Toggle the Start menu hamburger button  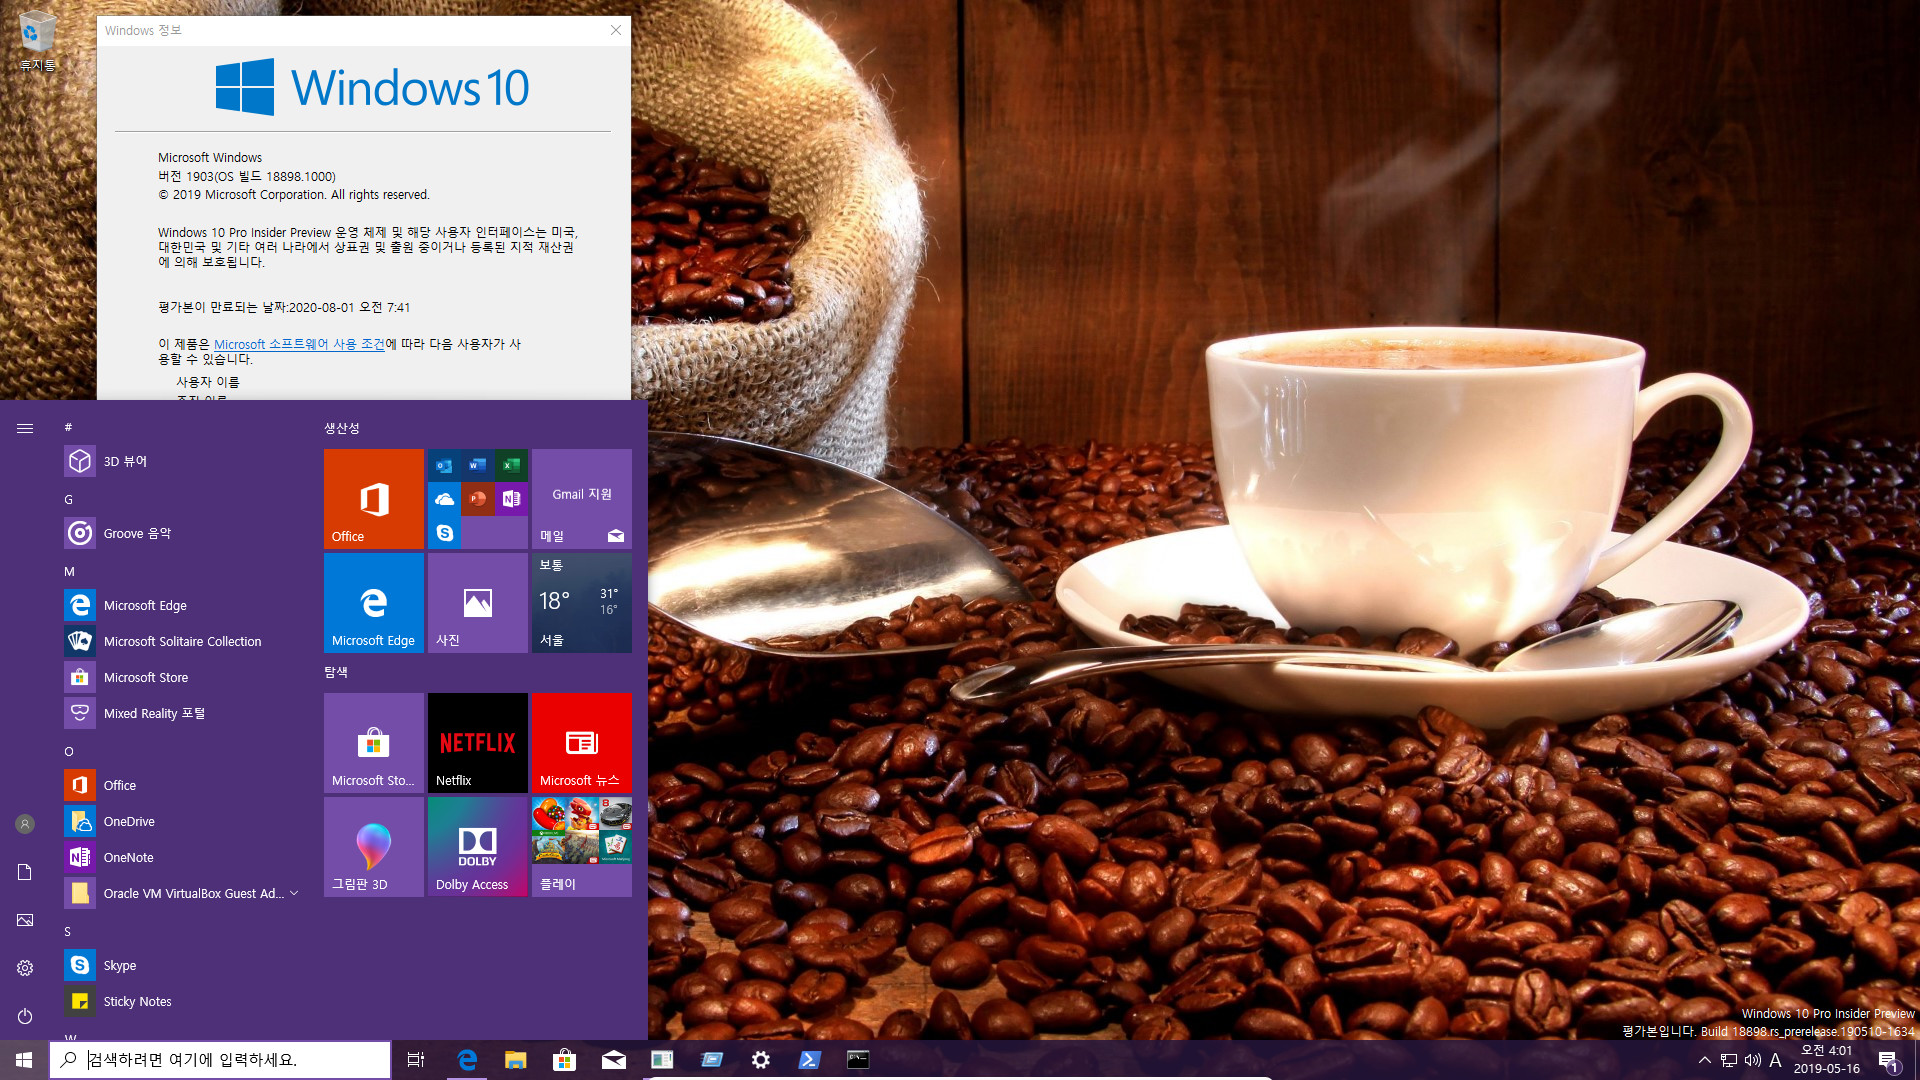[x=24, y=427]
